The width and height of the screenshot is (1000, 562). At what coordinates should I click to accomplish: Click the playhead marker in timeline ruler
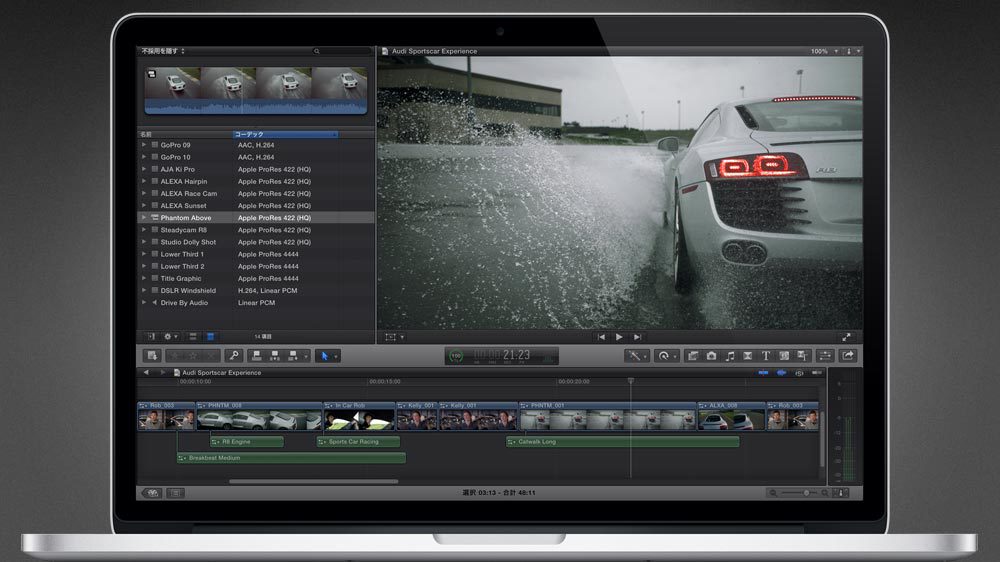point(631,381)
